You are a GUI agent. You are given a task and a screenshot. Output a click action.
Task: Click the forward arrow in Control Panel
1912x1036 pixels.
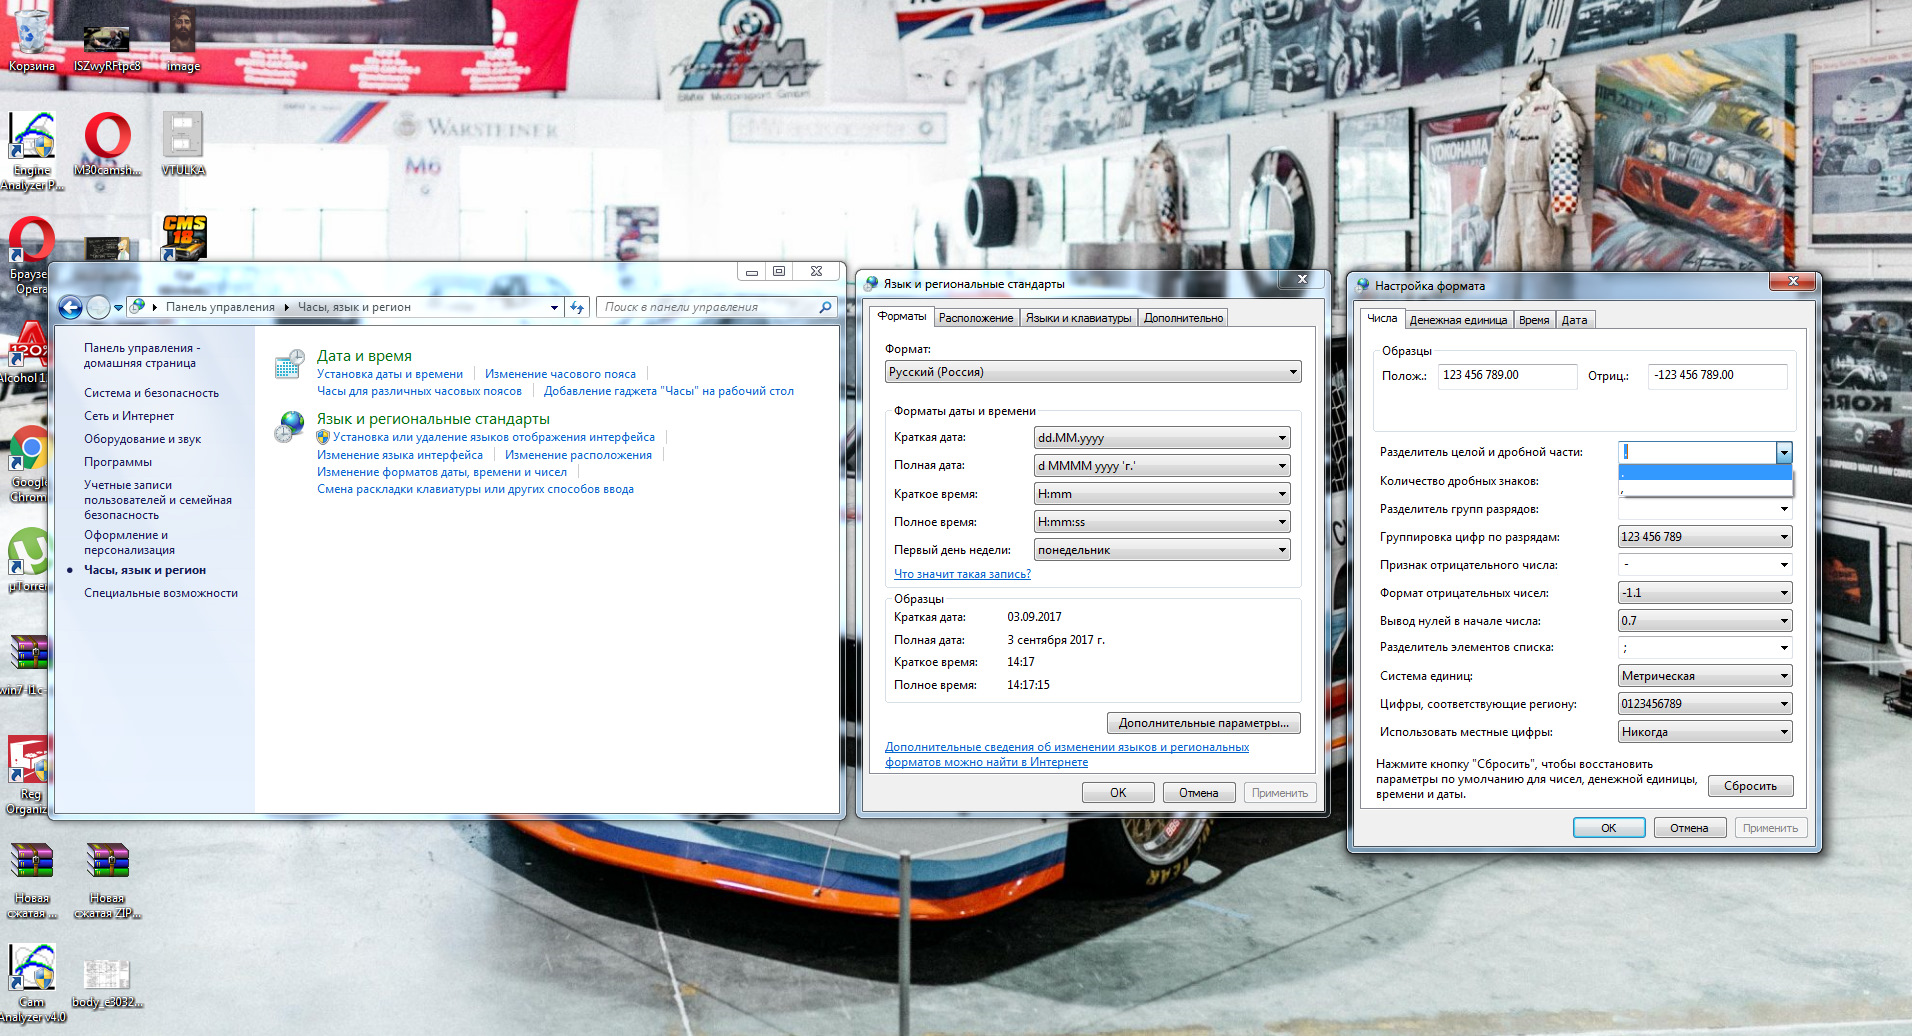click(x=98, y=307)
